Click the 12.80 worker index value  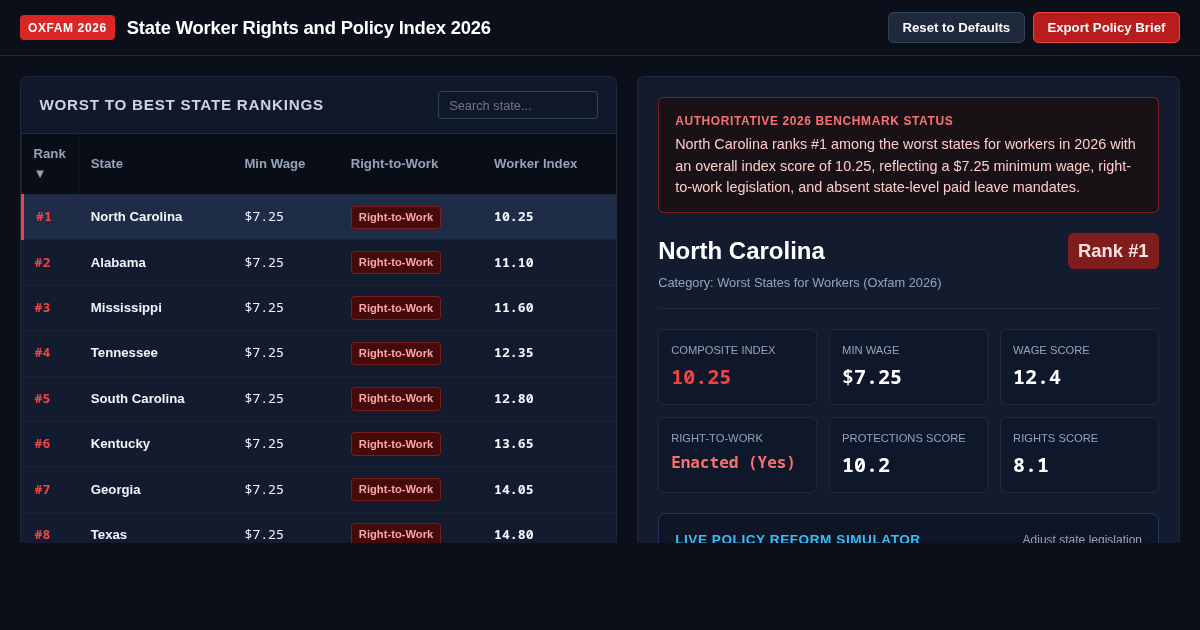click(x=514, y=399)
